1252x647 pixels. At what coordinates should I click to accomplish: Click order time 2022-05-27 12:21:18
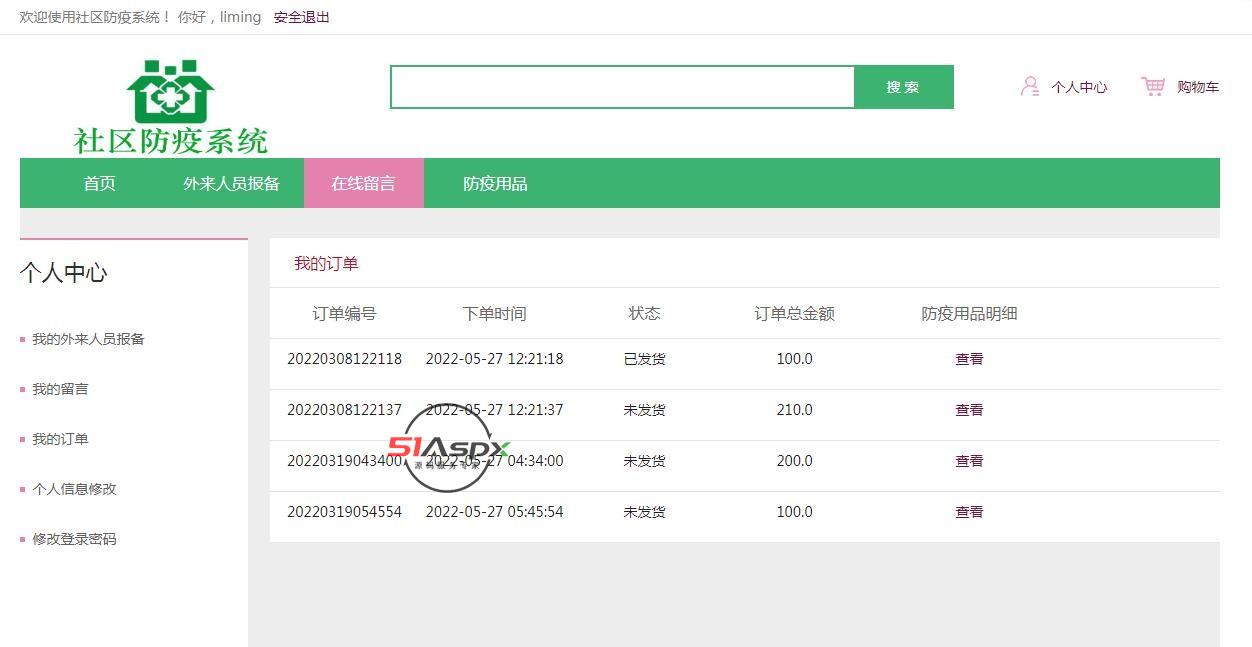pyautogui.click(x=494, y=359)
